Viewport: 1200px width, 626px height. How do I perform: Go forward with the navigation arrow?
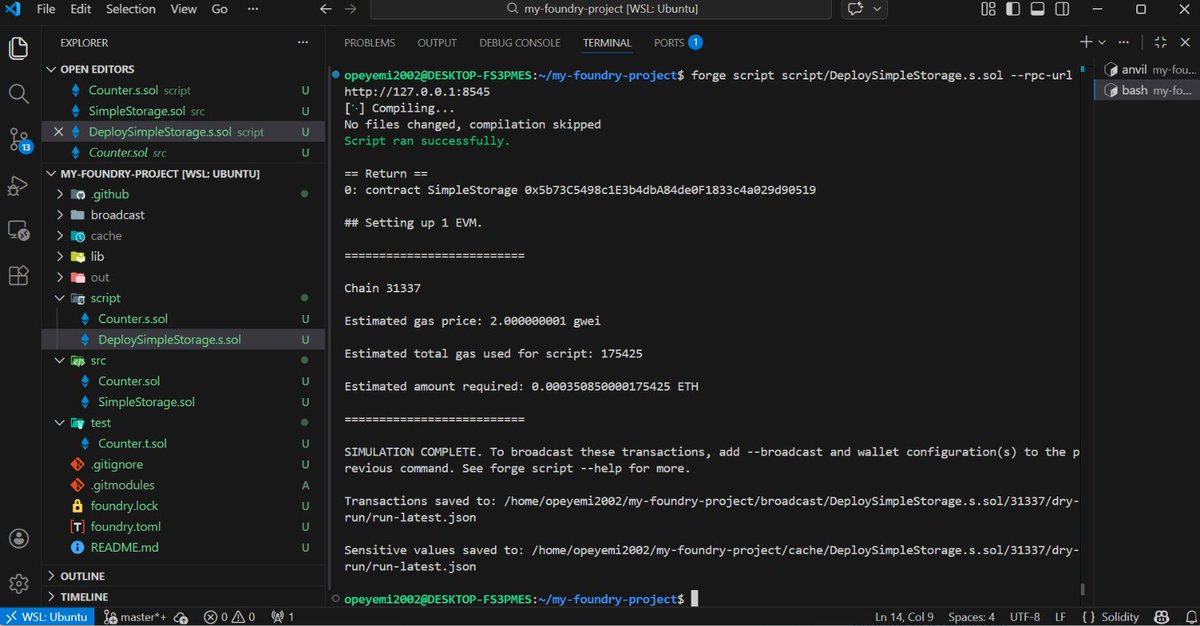click(x=349, y=9)
